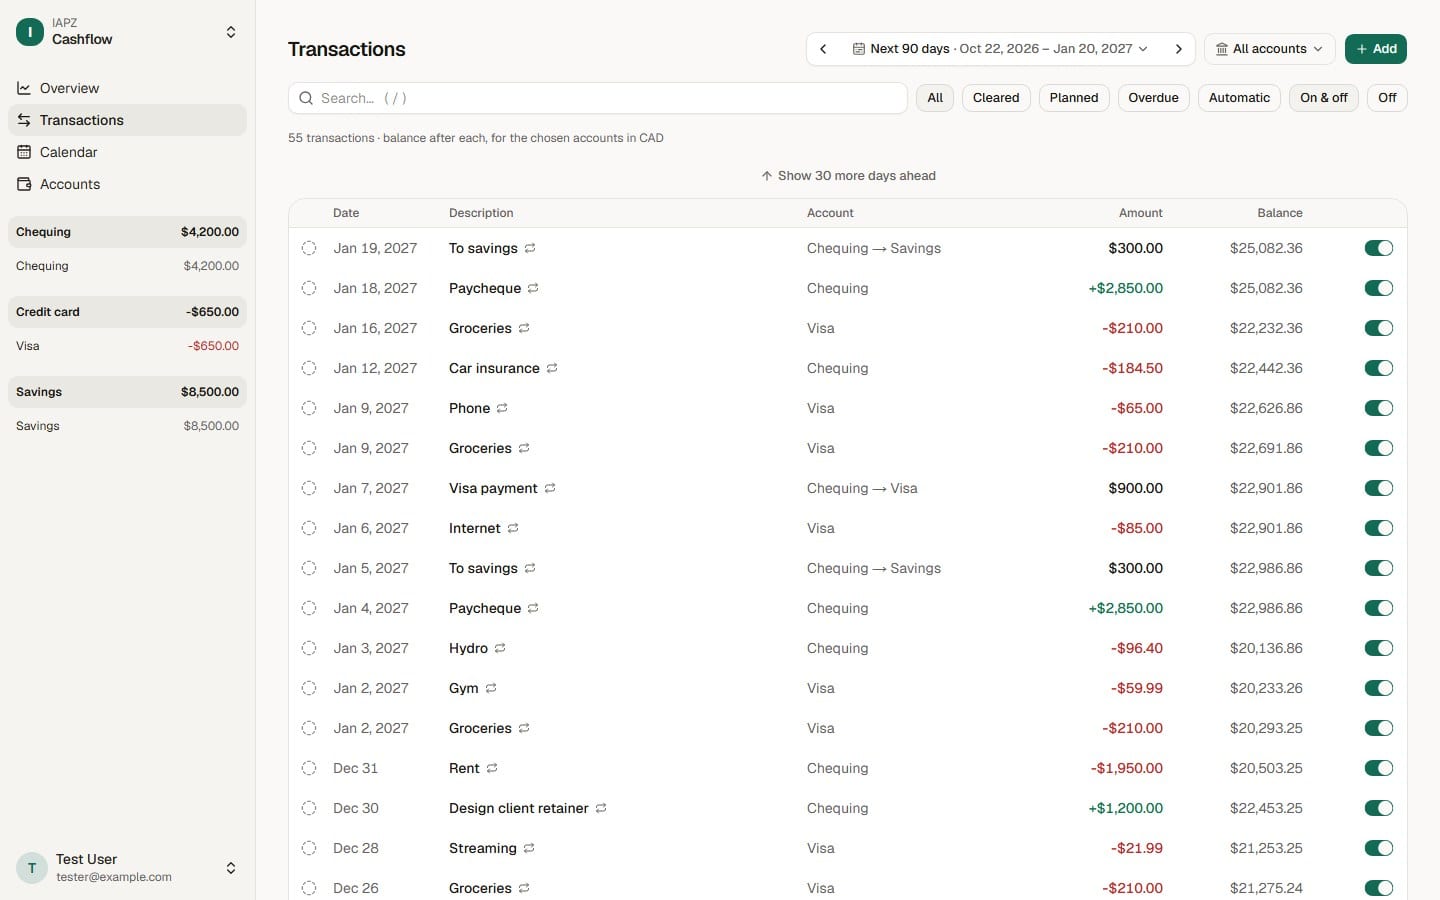Click the Test User avatar

coord(32,868)
